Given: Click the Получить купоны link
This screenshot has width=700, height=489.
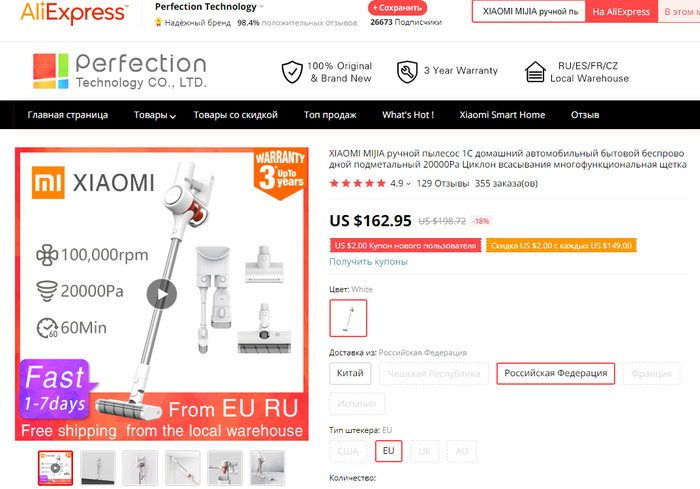Looking at the screenshot, I should coord(368,262).
